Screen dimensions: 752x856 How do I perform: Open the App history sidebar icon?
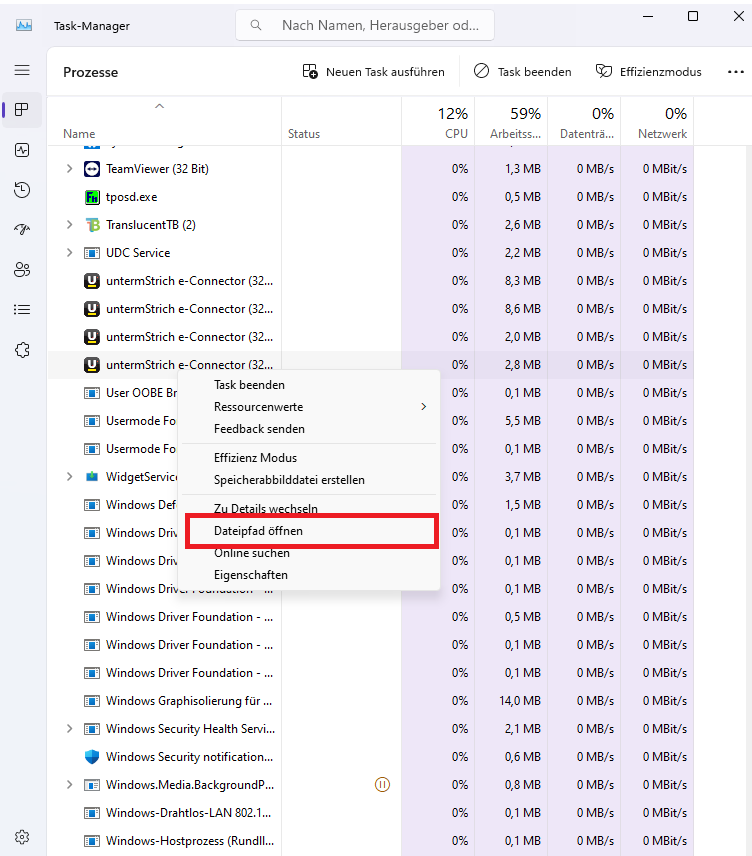22,190
